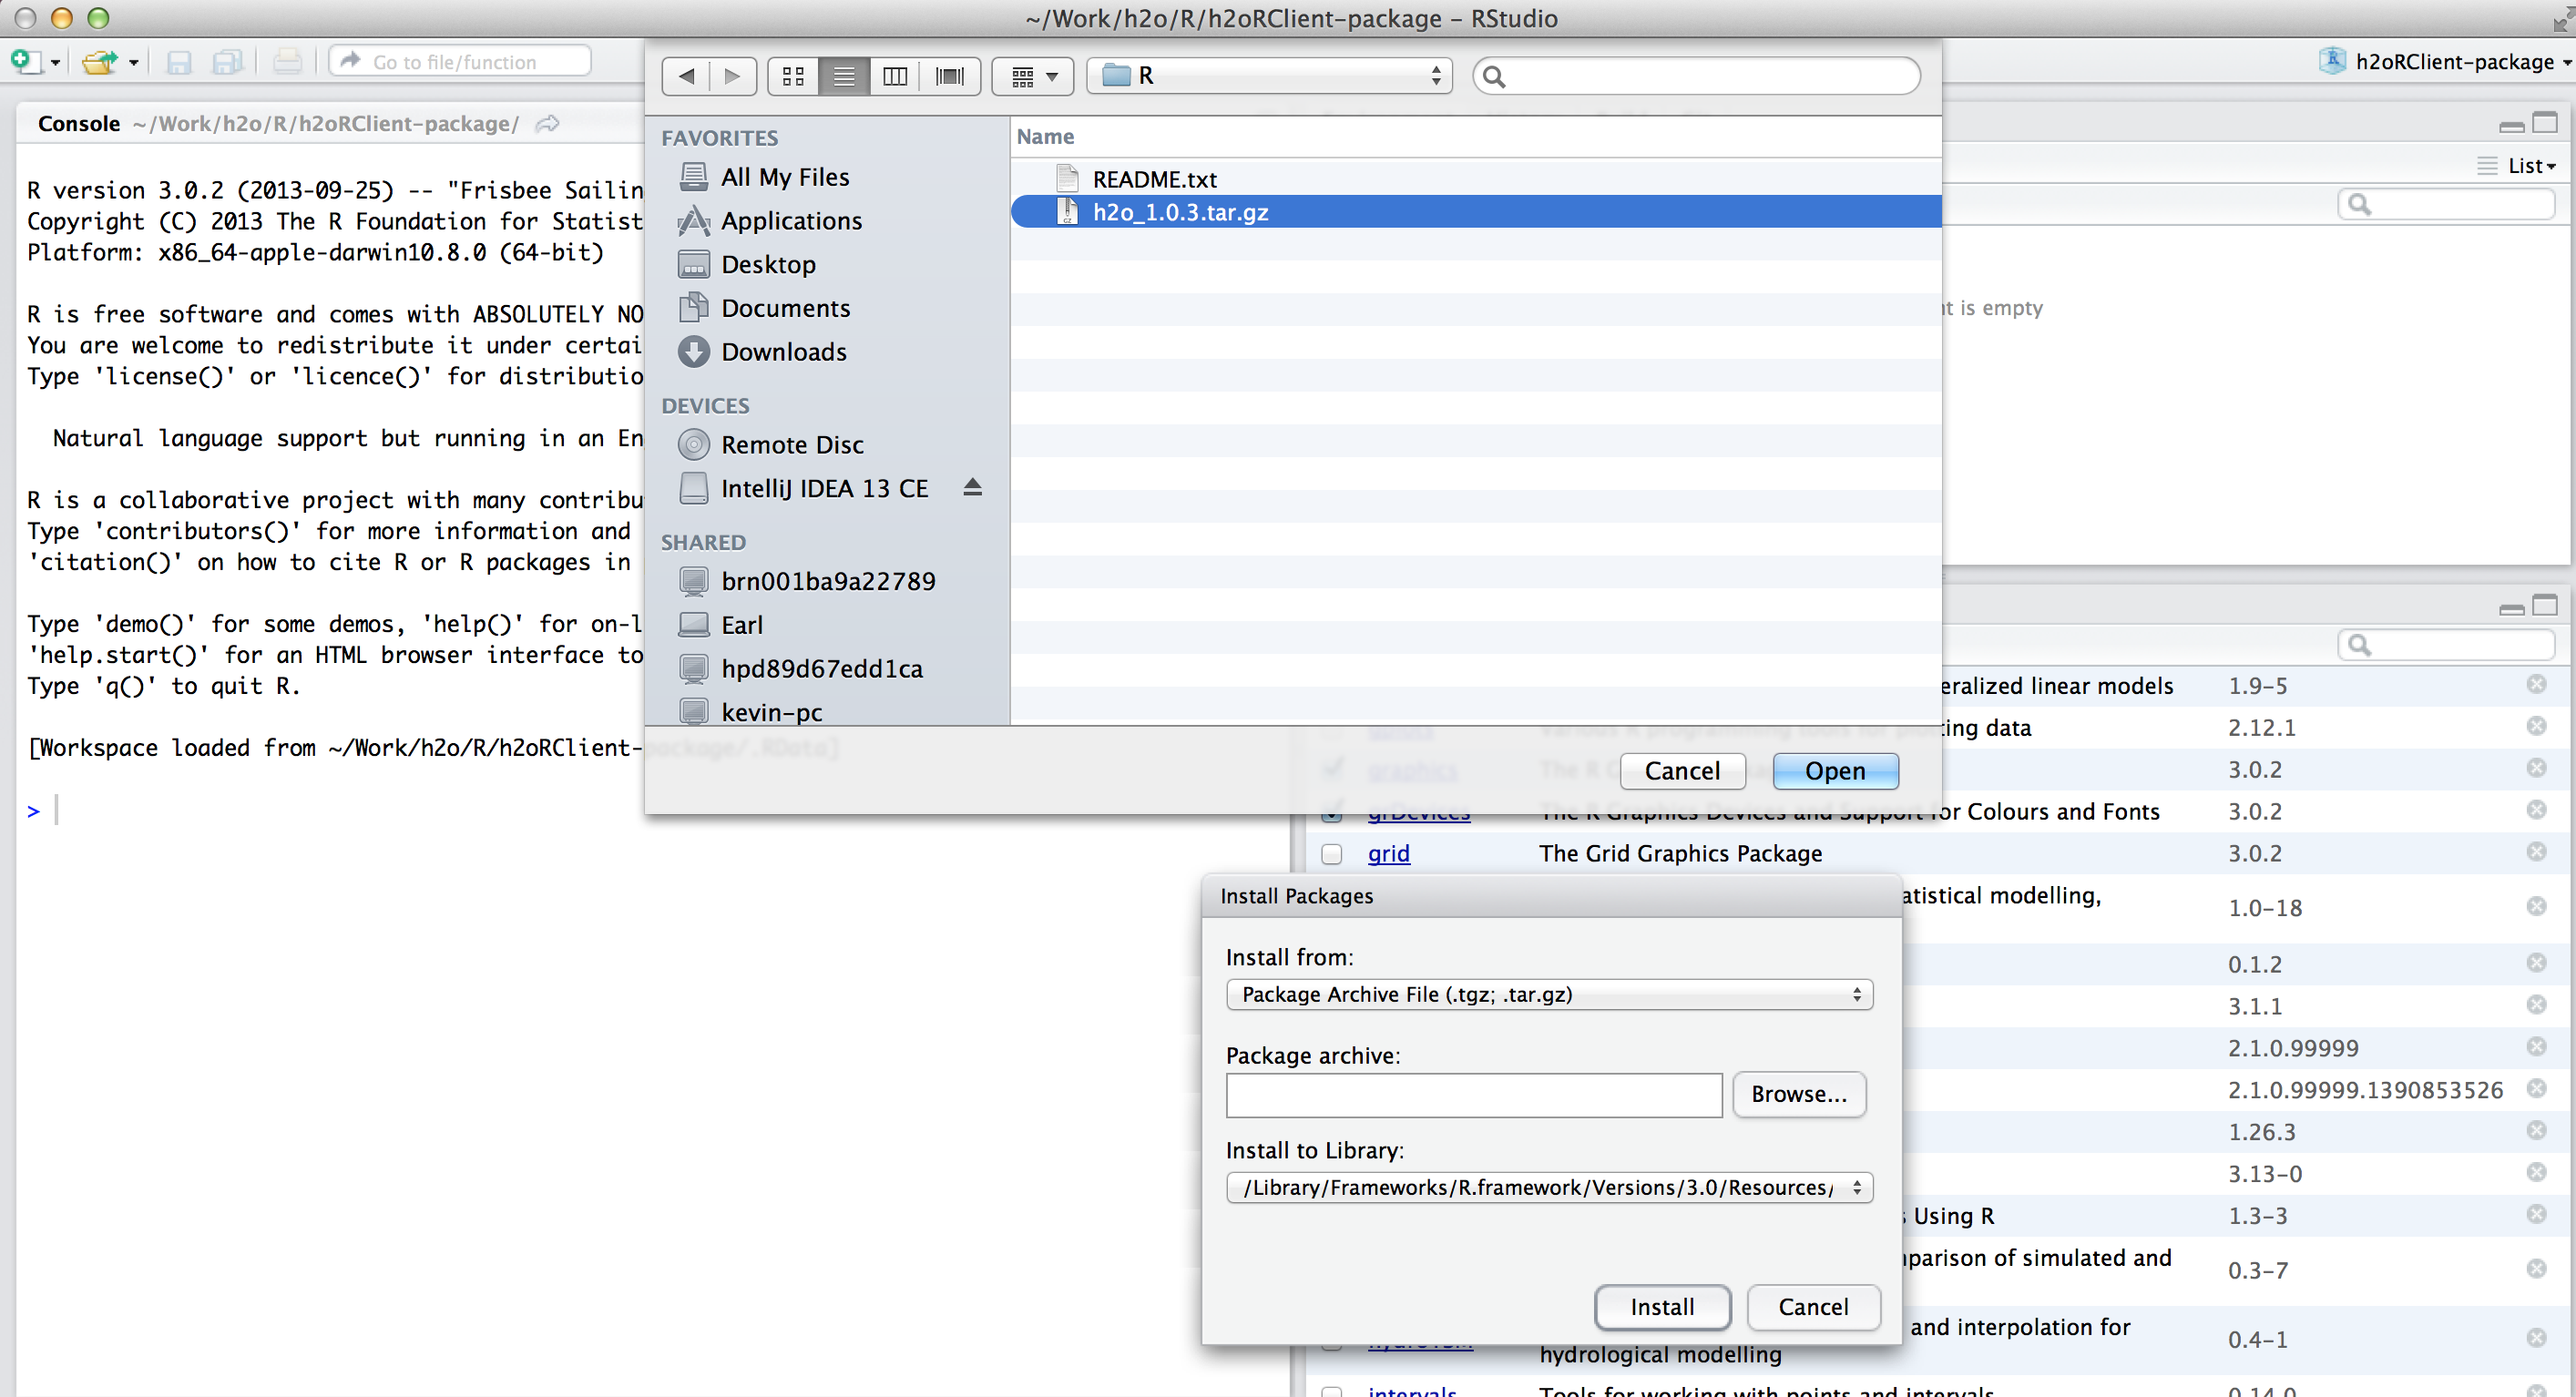The width and height of the screenshot is (2576, 1397).
Task: Go back in file dialog navigation
Action: [686, 76]
